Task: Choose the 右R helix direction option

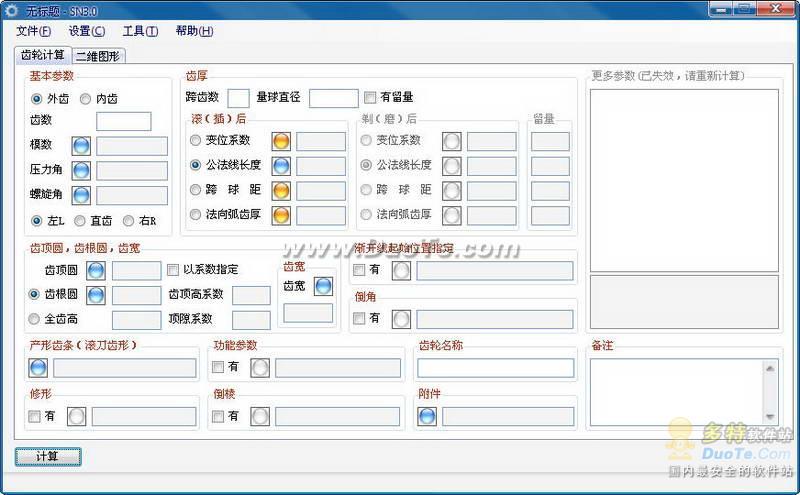Action: coord(128,221)
